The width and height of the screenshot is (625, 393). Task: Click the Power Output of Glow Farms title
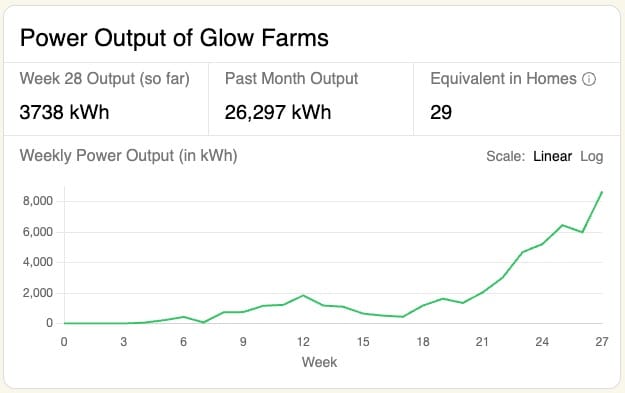[174, 38]
